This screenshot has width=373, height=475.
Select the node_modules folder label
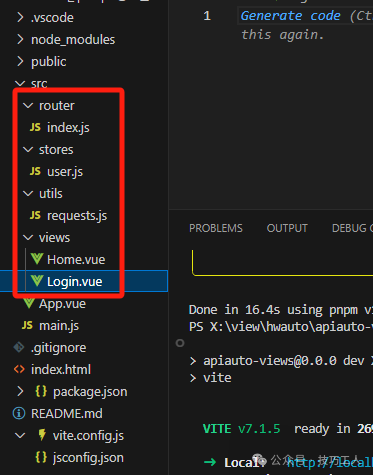coord(73,39)
